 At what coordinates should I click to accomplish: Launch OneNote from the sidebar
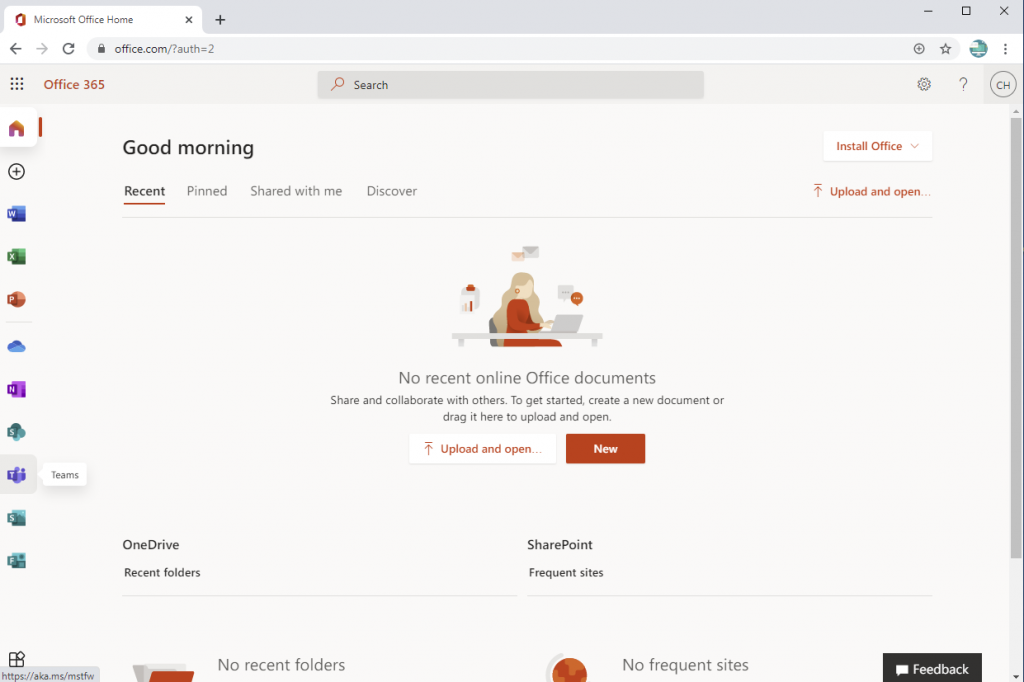pyautogui.click(x=16, y=390)
